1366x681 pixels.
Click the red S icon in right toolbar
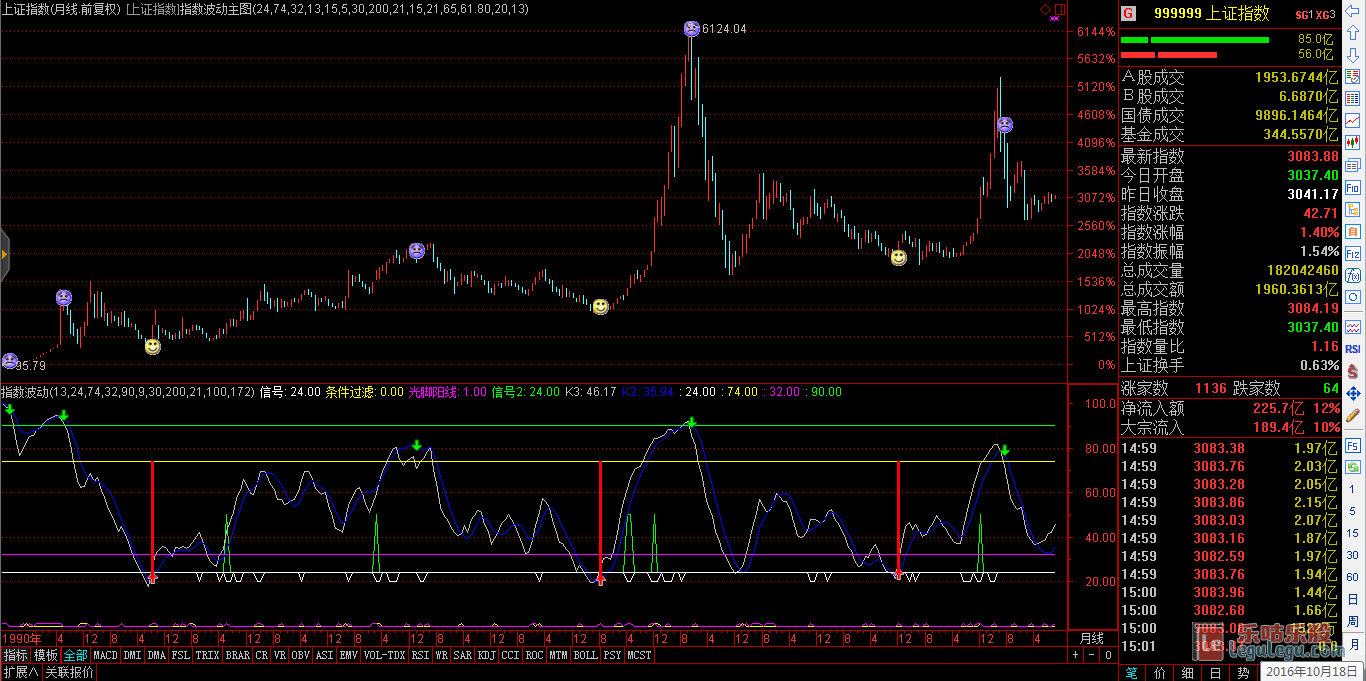coord(1353,370)
